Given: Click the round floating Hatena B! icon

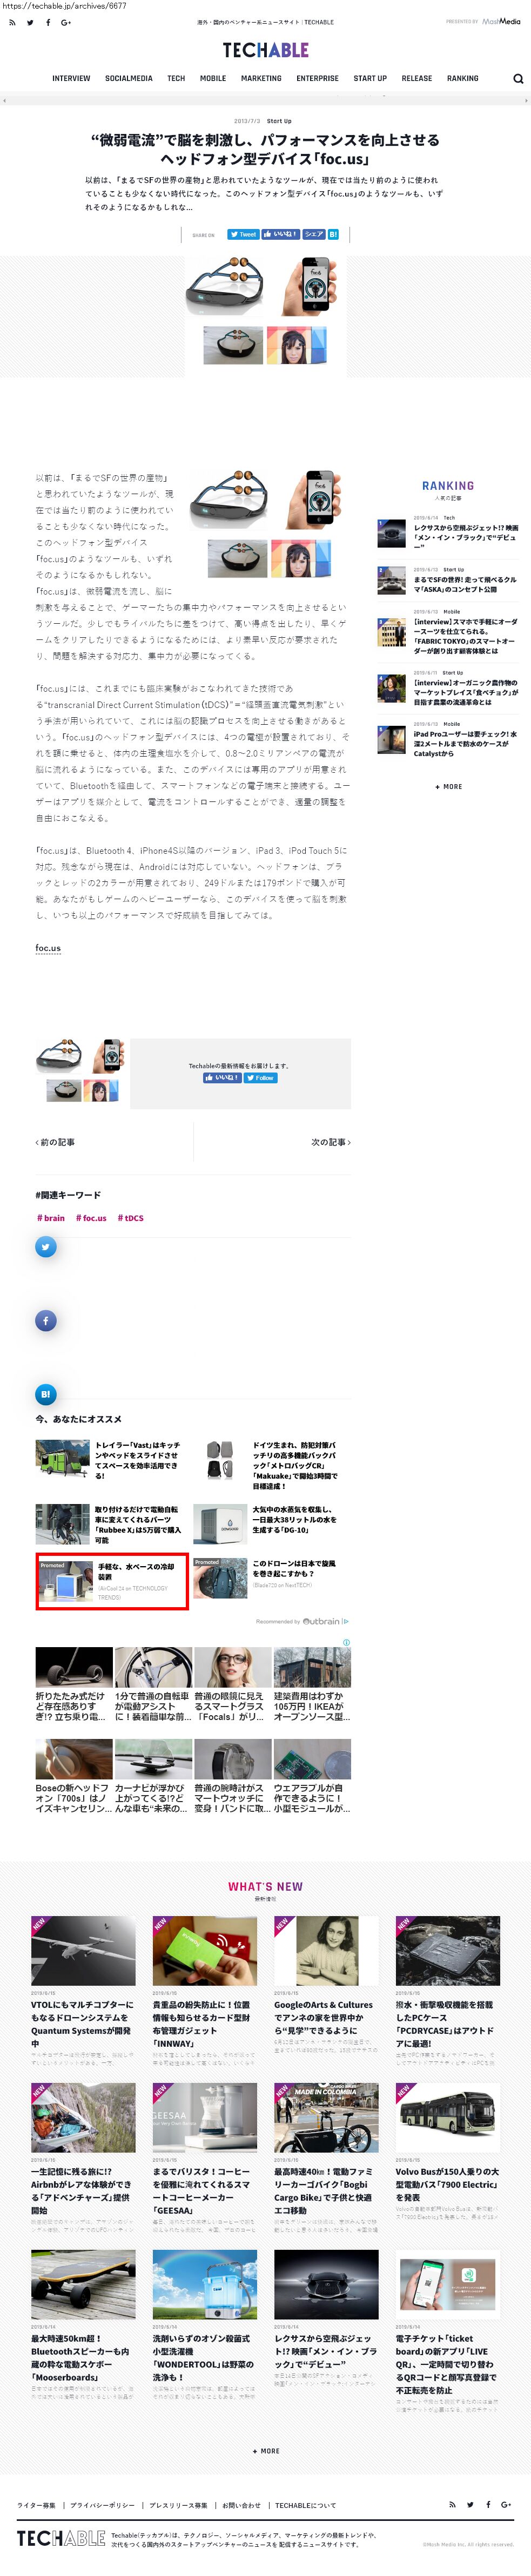Looking at the screenshot, I should coord(46,1394).
